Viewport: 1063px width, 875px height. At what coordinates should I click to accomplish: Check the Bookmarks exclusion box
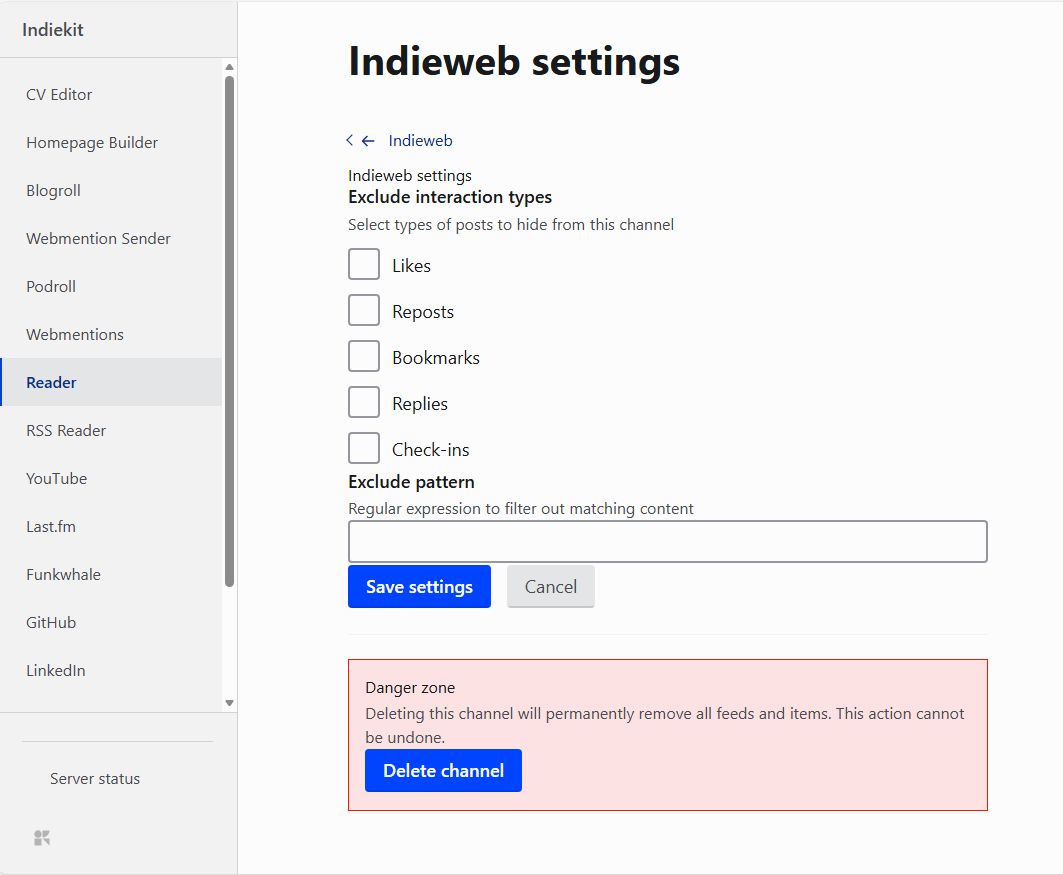(364, 357)
